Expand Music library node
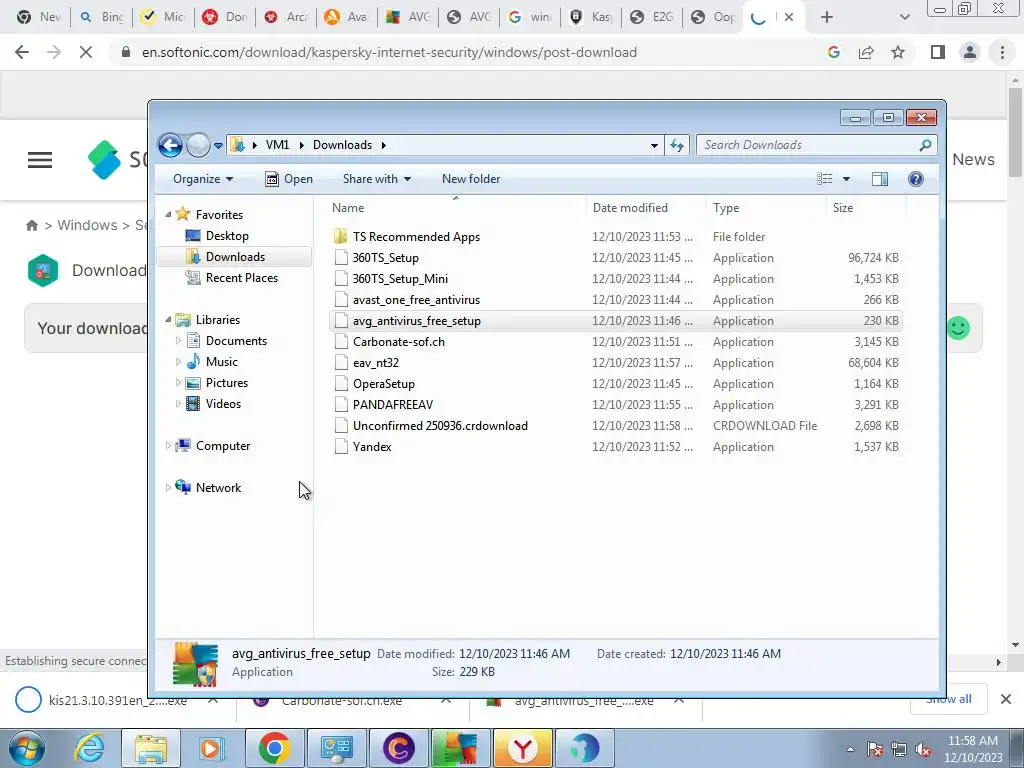The width and height of the screenshot is (1024, 768). tap(178, 362)
